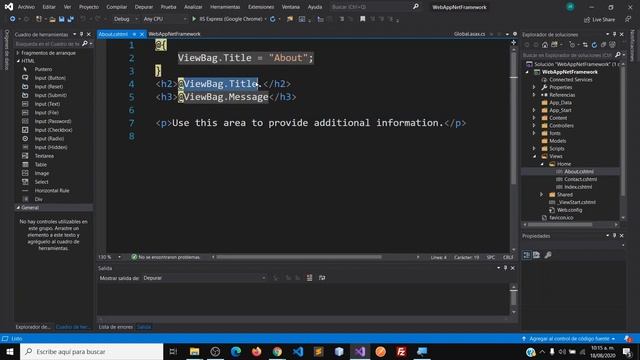The width and height of the screenshot is (640, 360).
Task: Close the About.cshtml editor tab
Action: 142,34
